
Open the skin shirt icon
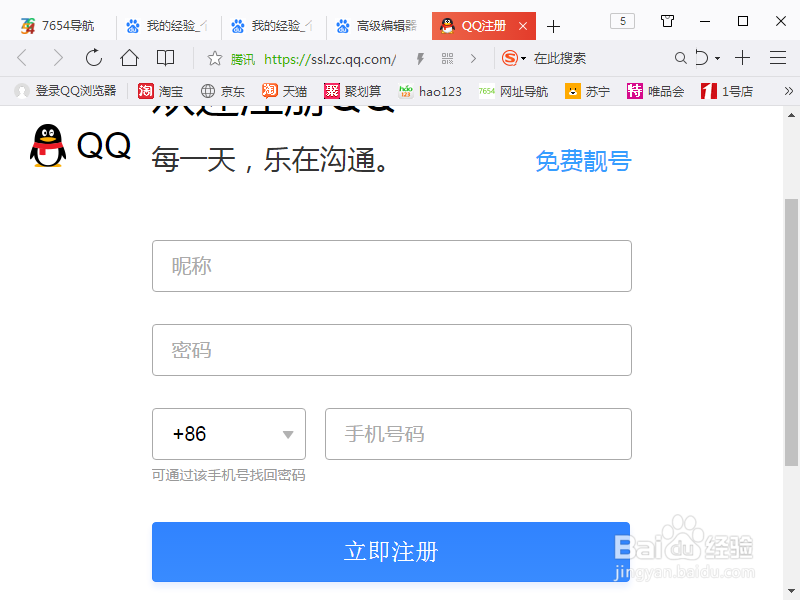[x=667, y=21]
